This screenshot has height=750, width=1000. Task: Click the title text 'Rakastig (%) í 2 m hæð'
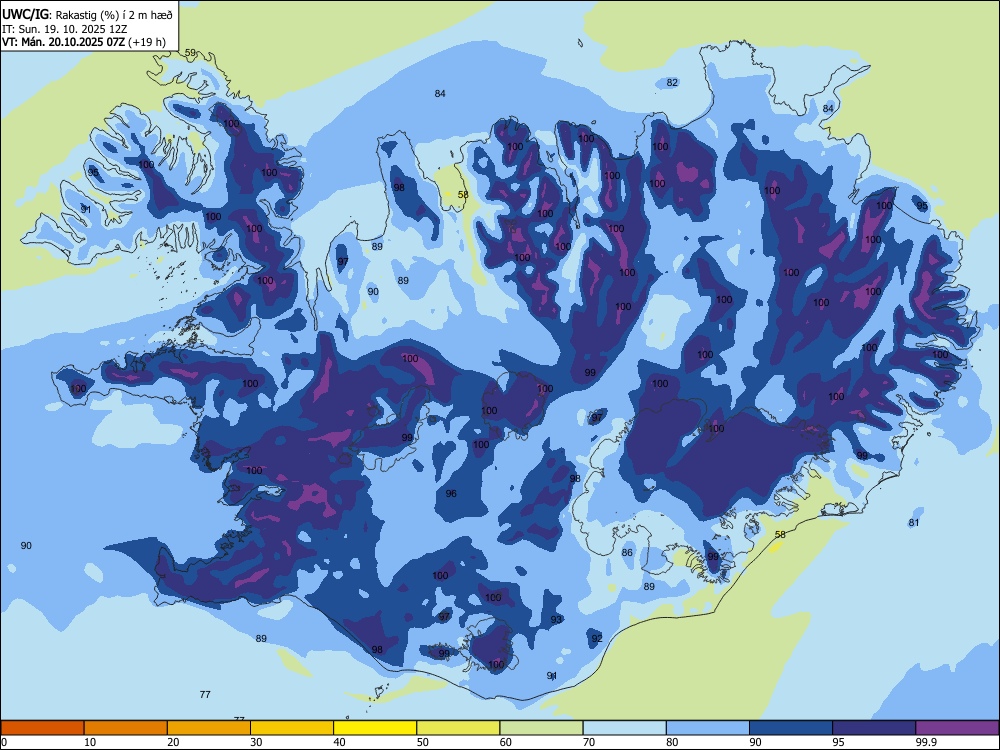pyautogui.click(x=114, y=15)
